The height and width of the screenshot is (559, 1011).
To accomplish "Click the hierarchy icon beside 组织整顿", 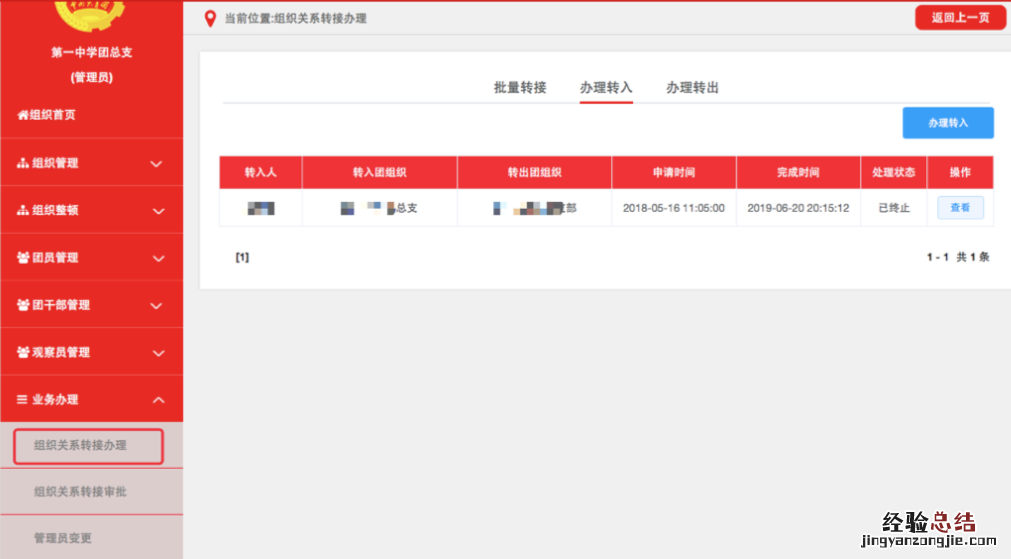I will coord(23,211).
